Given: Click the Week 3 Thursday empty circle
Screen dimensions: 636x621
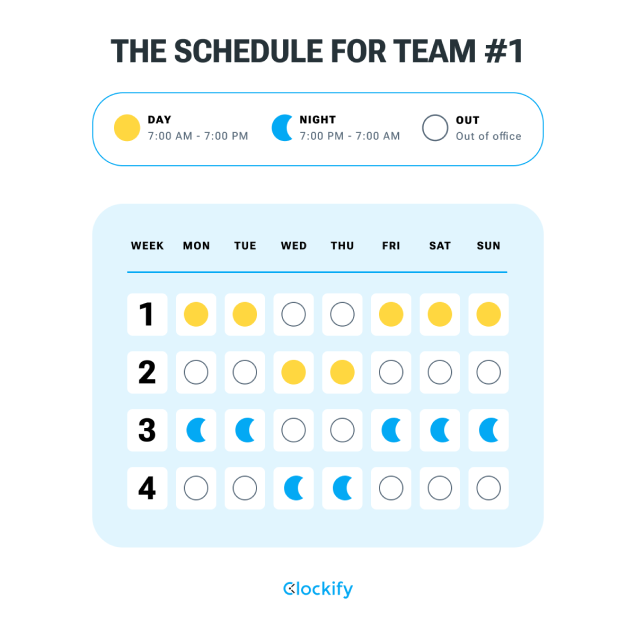Looking at the screenshot, I should [x=342, y=430].
